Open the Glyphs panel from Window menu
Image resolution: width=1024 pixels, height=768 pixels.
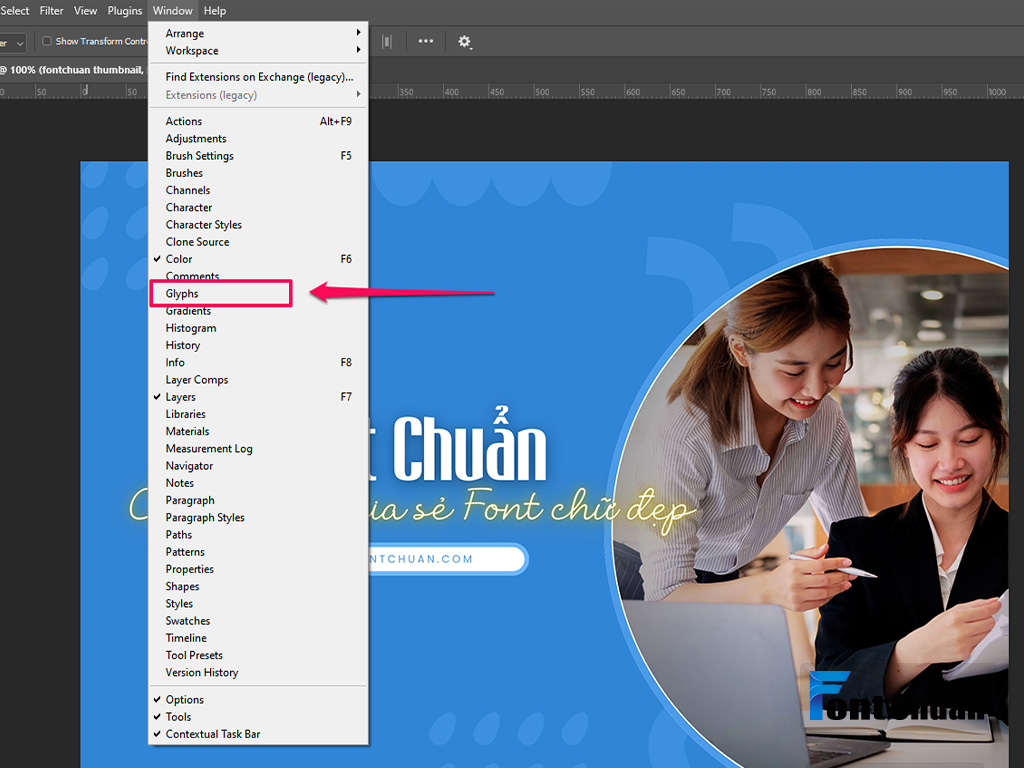pos(259,294)
